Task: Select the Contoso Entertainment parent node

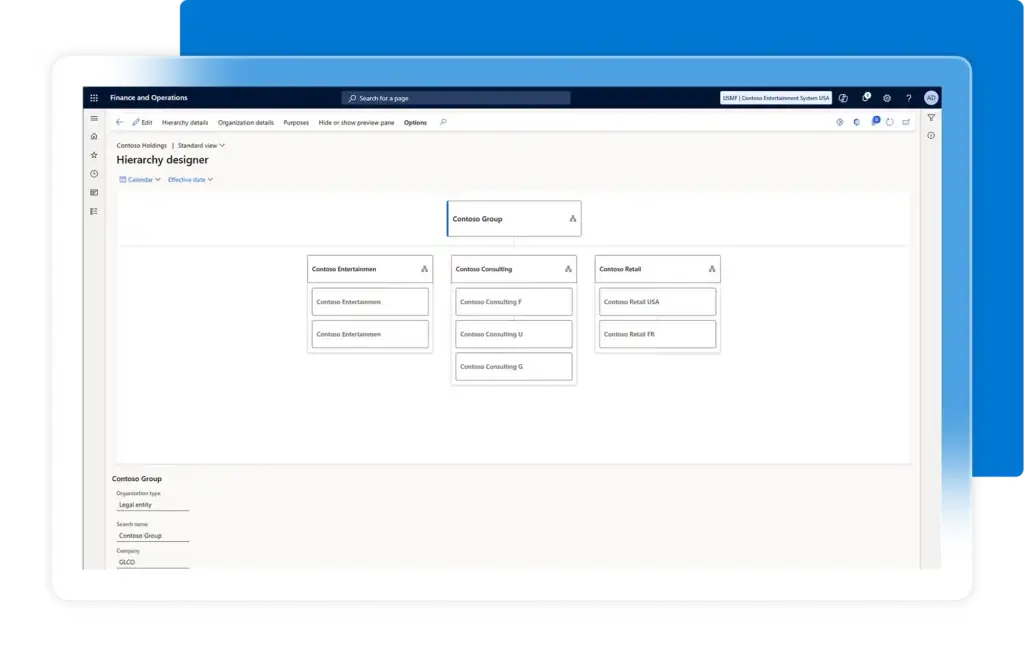Action: point(370,269)
